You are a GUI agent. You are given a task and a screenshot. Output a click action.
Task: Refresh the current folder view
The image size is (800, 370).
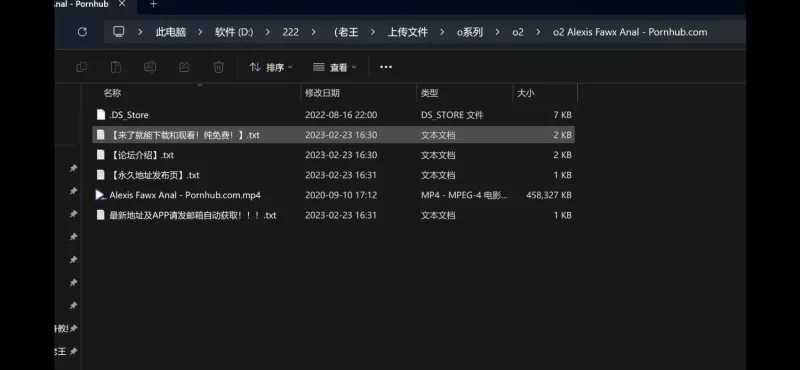[82, 32]
